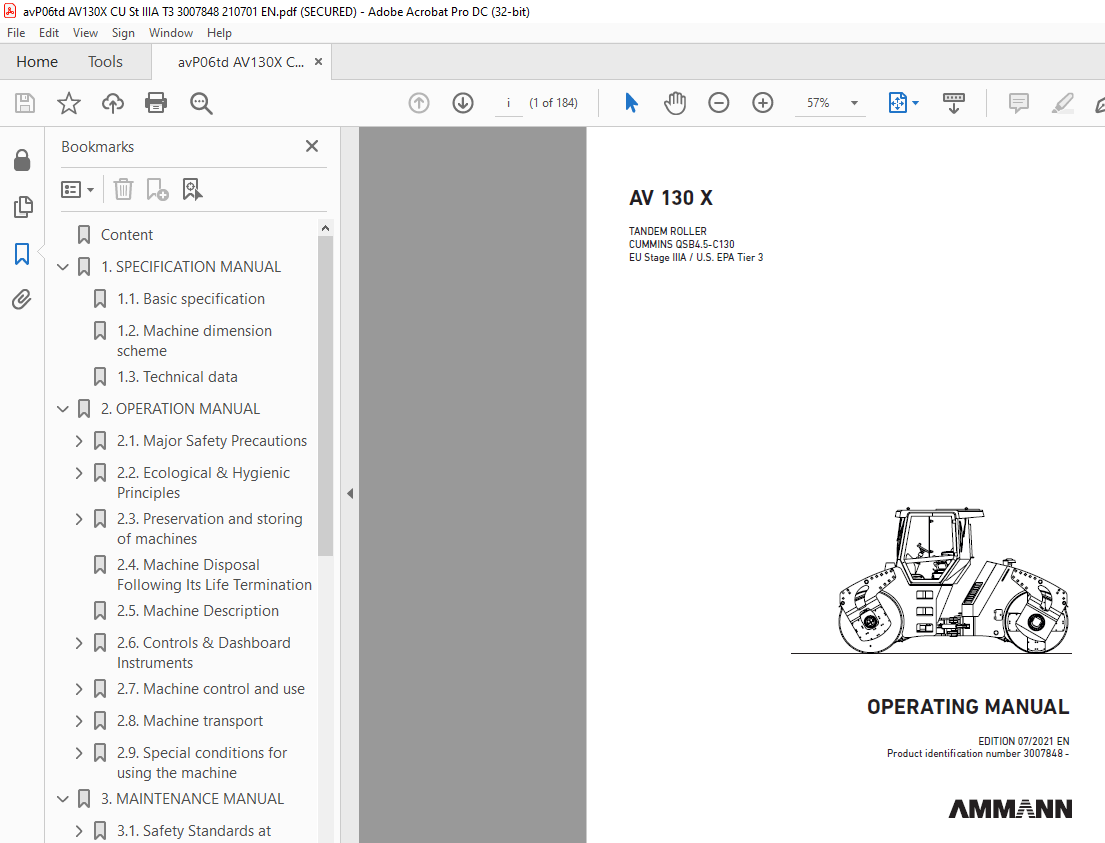Open Attachments paperclip panel

tap(22, 300)
